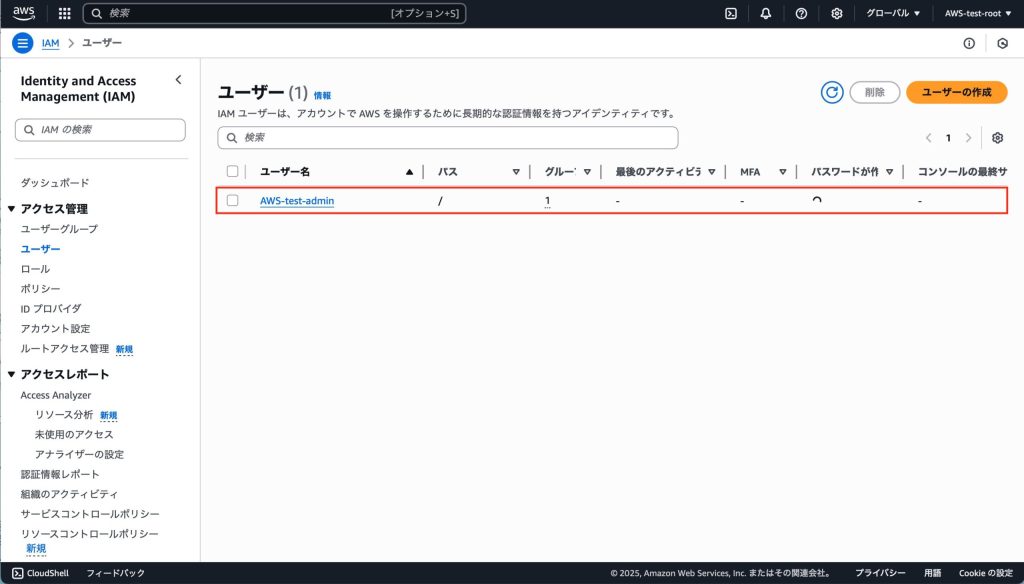Click the group count 1 for AWS-test-admin
Viewport: 1024px width, 584px height.
click(547, 201)
